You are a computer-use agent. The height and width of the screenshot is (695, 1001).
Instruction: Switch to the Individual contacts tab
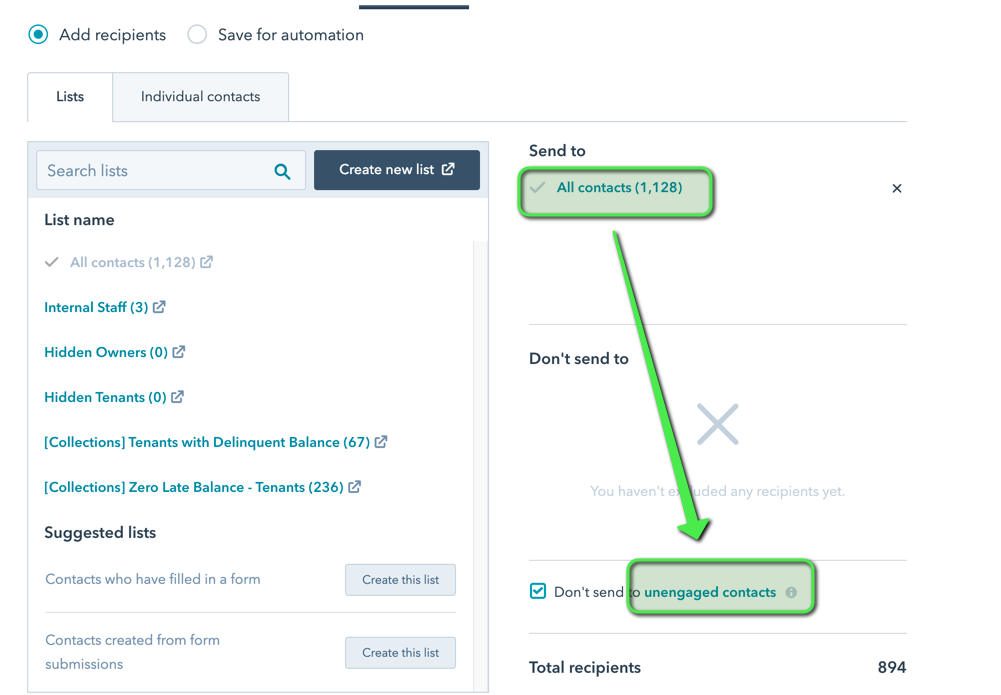200,96
